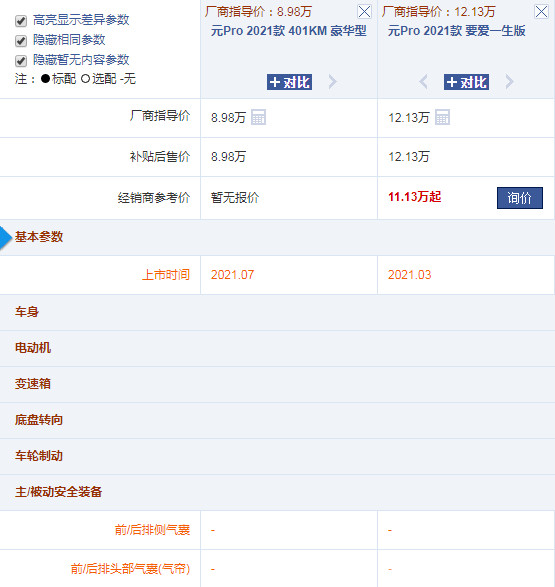Toggle 高亮显示差异参数 checkbox
Screen dimensions: 555x587
point(21,21)
